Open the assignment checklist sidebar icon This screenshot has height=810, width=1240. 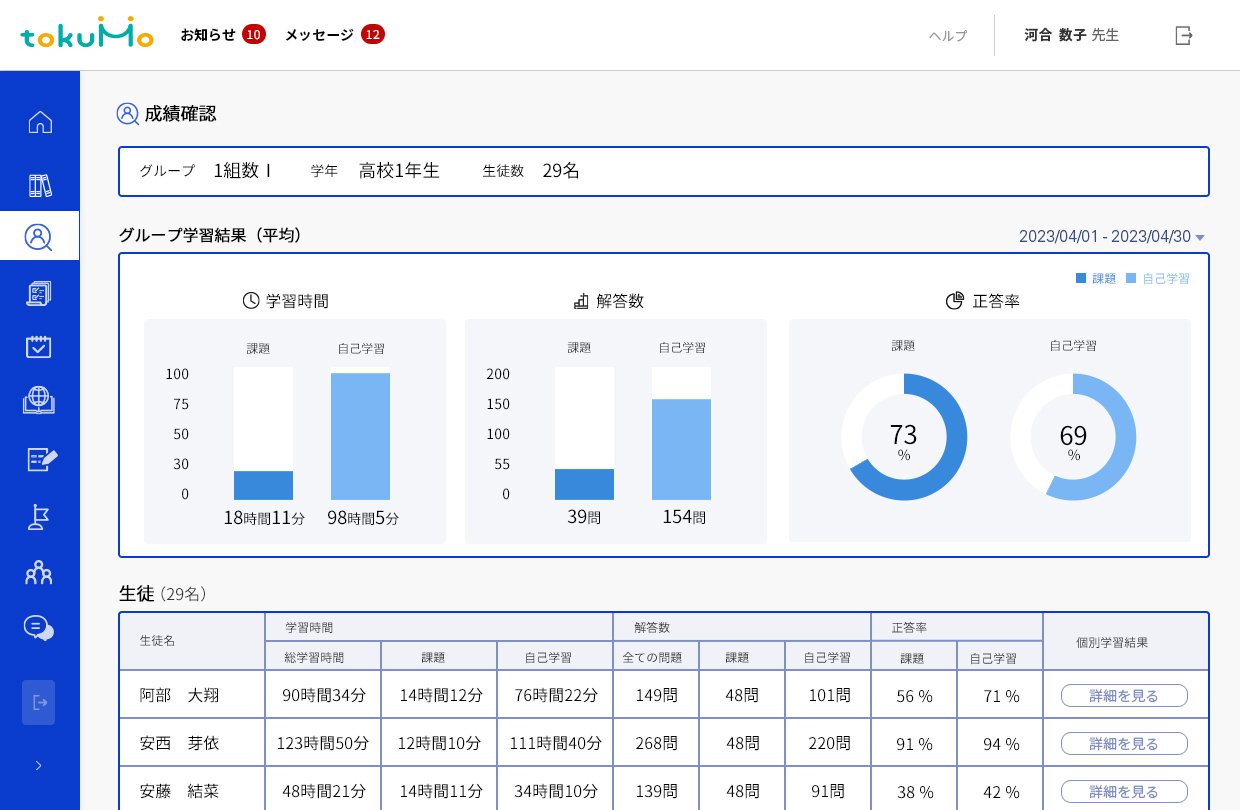39,293
